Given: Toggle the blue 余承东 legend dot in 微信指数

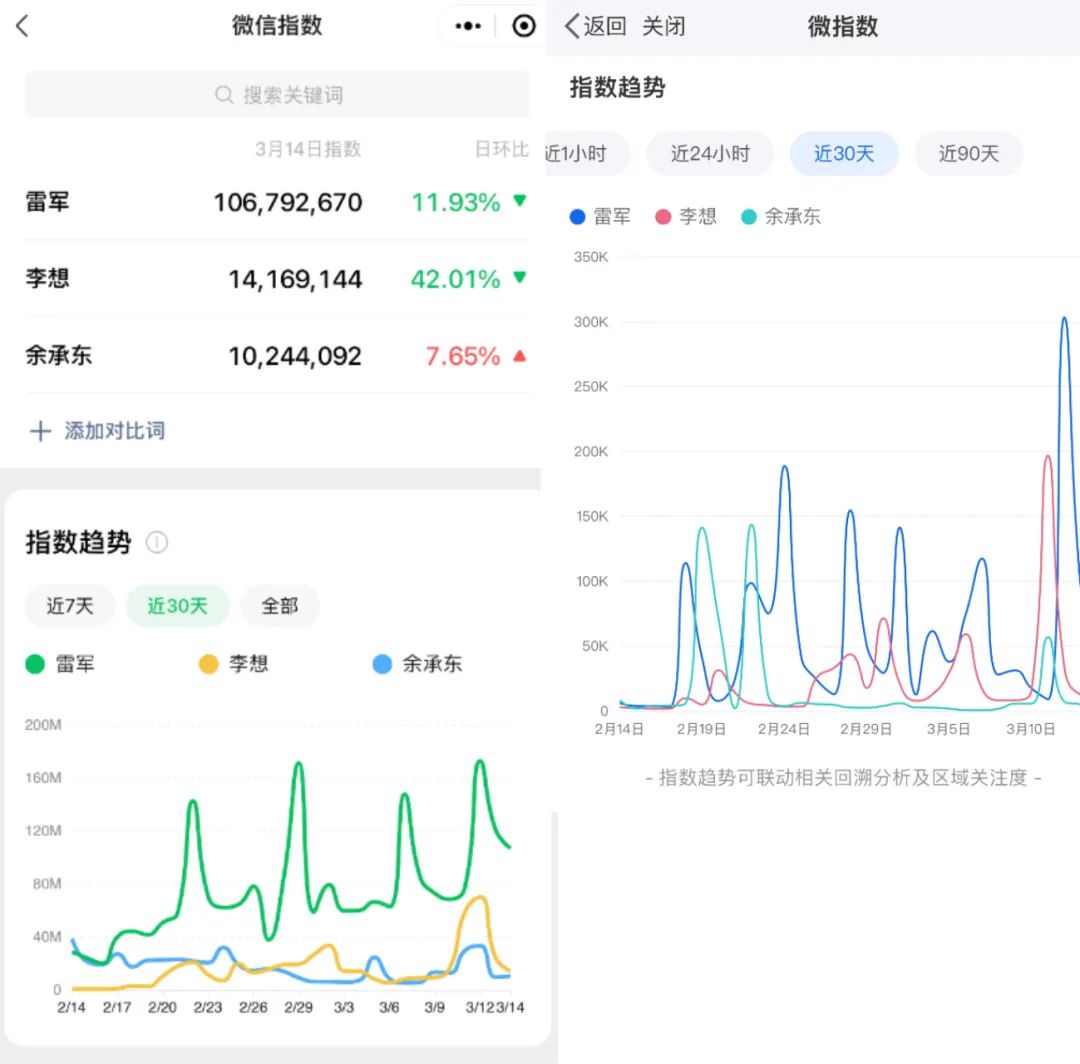Looking at the screenshot, I should tap(382, 665).
